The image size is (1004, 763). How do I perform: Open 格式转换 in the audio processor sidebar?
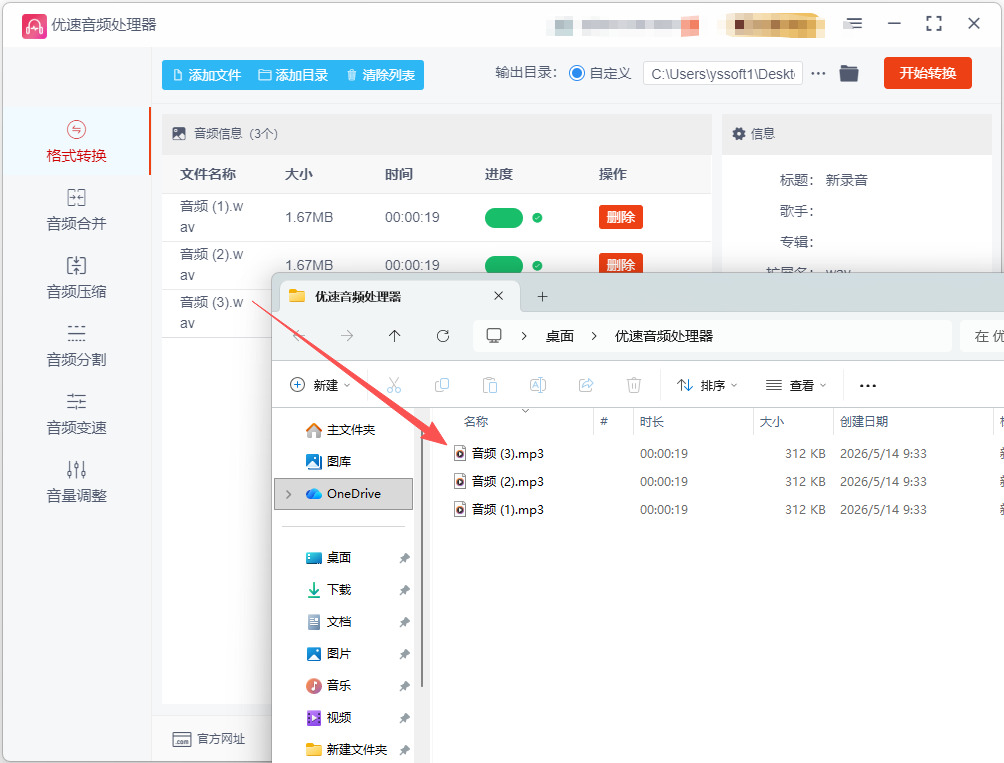point(76,142)
